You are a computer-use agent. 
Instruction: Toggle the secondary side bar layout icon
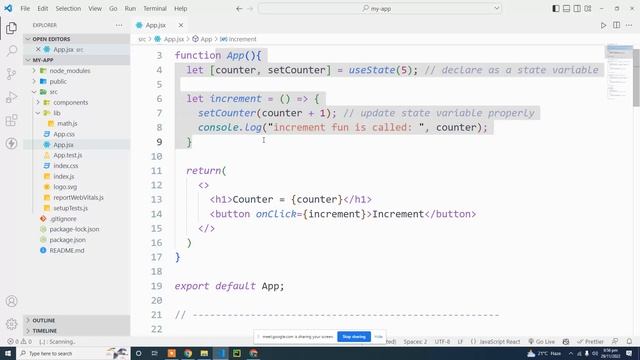point(577,8)
